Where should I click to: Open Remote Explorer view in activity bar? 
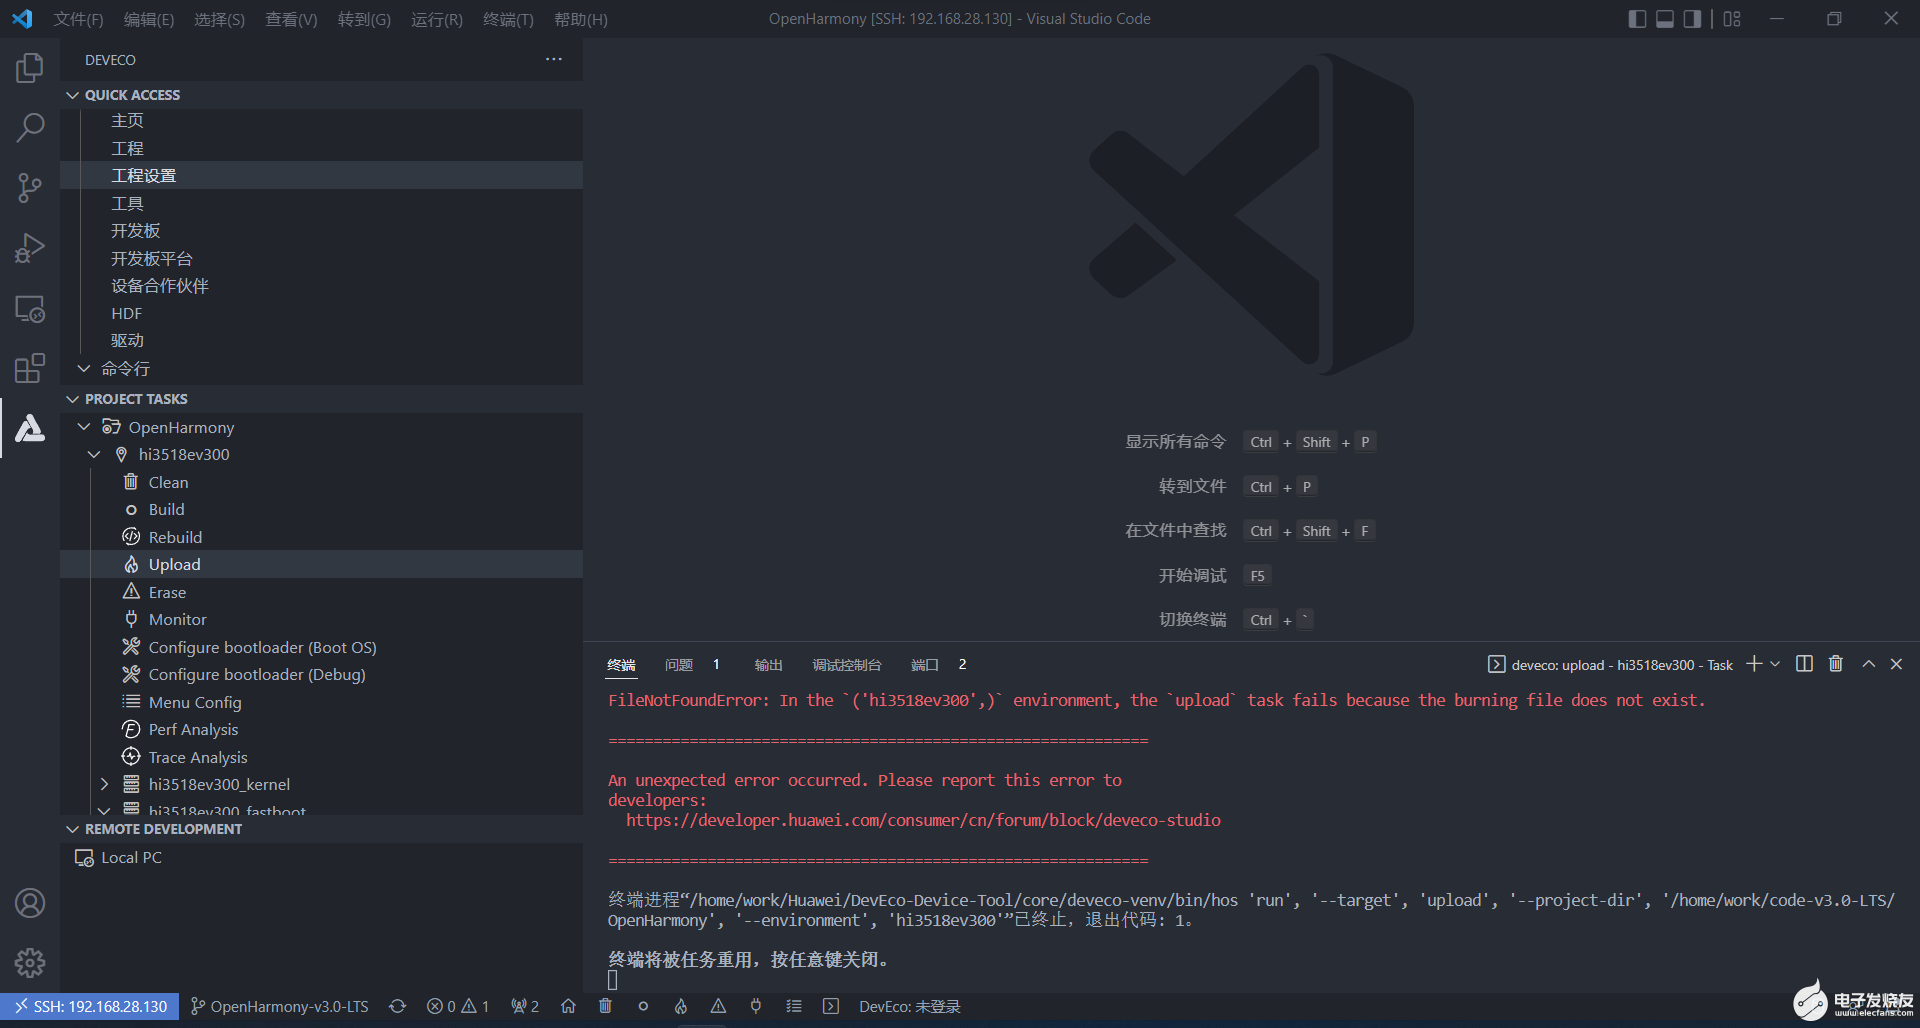pyautogui.click(x=30, y=308)
